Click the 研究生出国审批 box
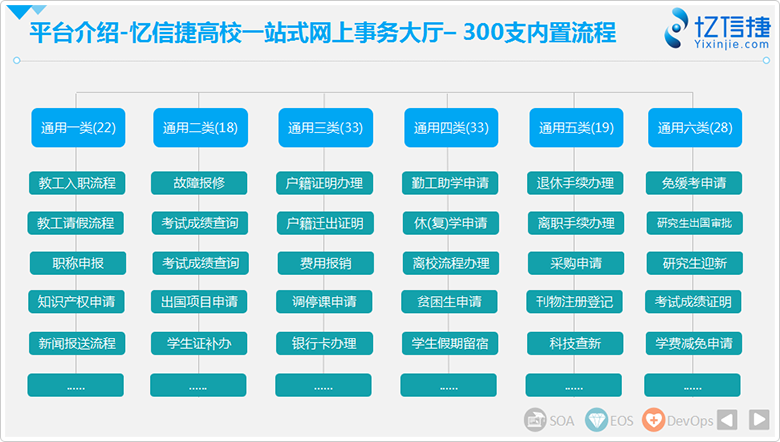Screen dimensions: 780x442 pos(695,223)
